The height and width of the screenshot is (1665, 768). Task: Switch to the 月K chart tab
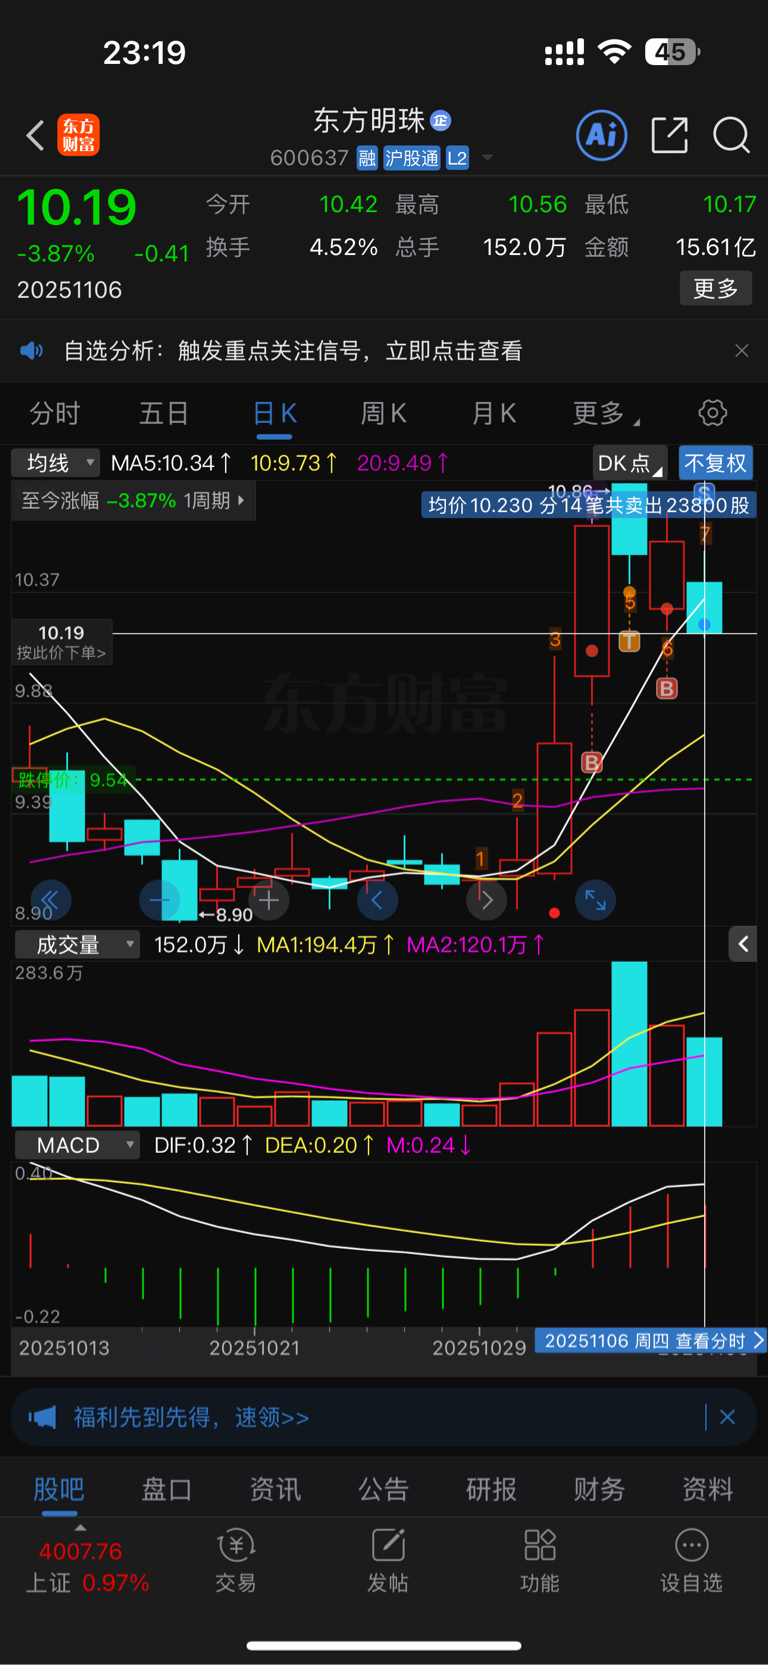click(x=493, y=414)
